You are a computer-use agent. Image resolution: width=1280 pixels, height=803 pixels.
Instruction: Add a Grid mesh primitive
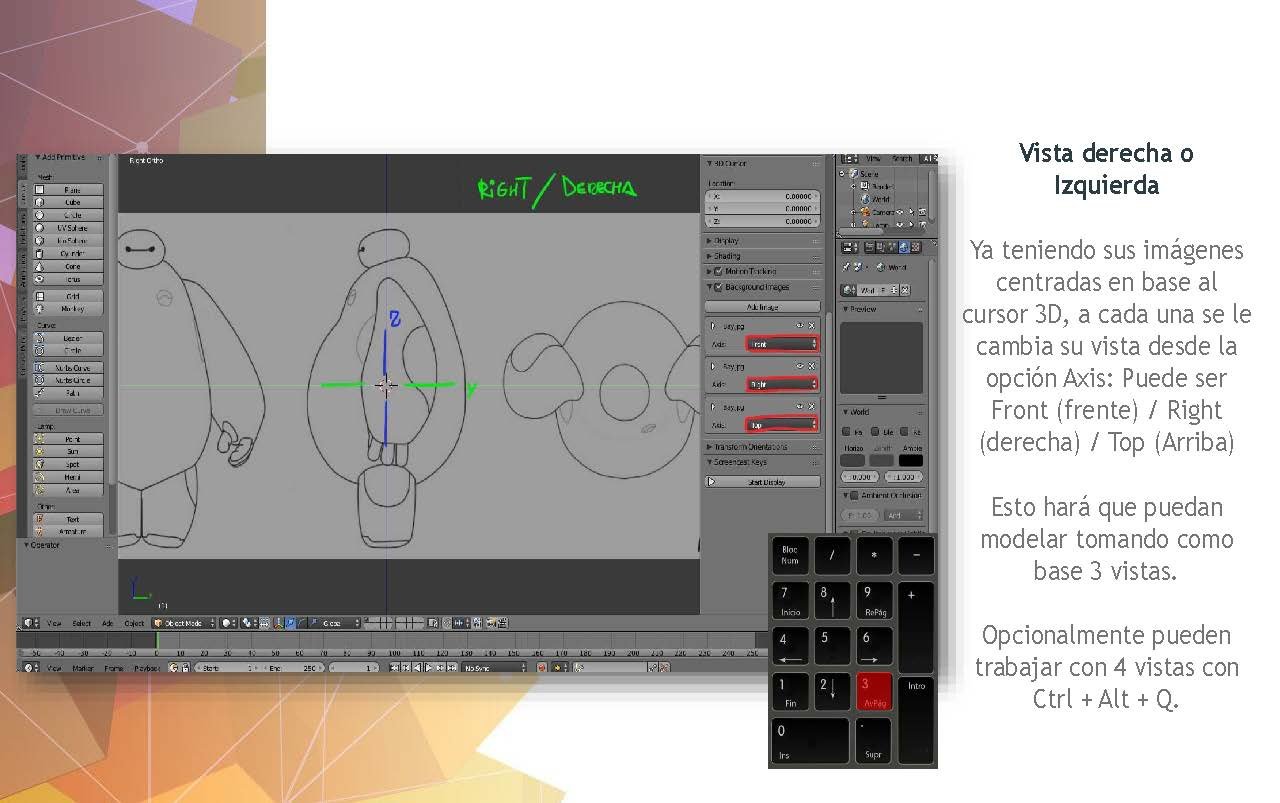click(68, 296)
